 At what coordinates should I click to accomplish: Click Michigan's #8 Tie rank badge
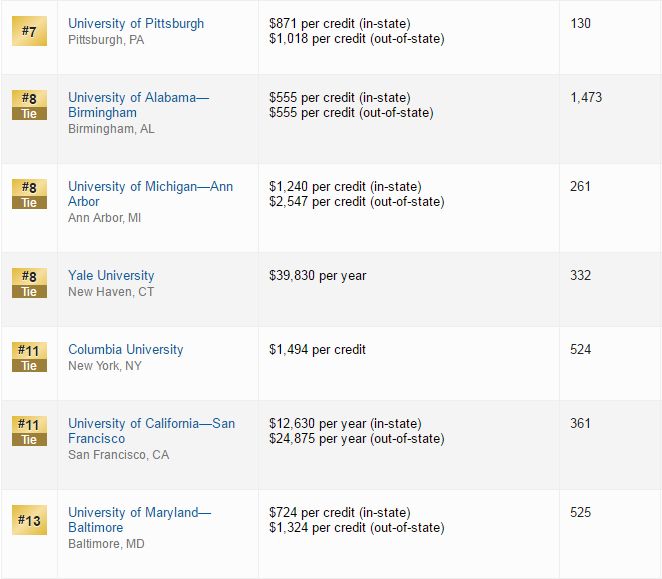point(29,194)
